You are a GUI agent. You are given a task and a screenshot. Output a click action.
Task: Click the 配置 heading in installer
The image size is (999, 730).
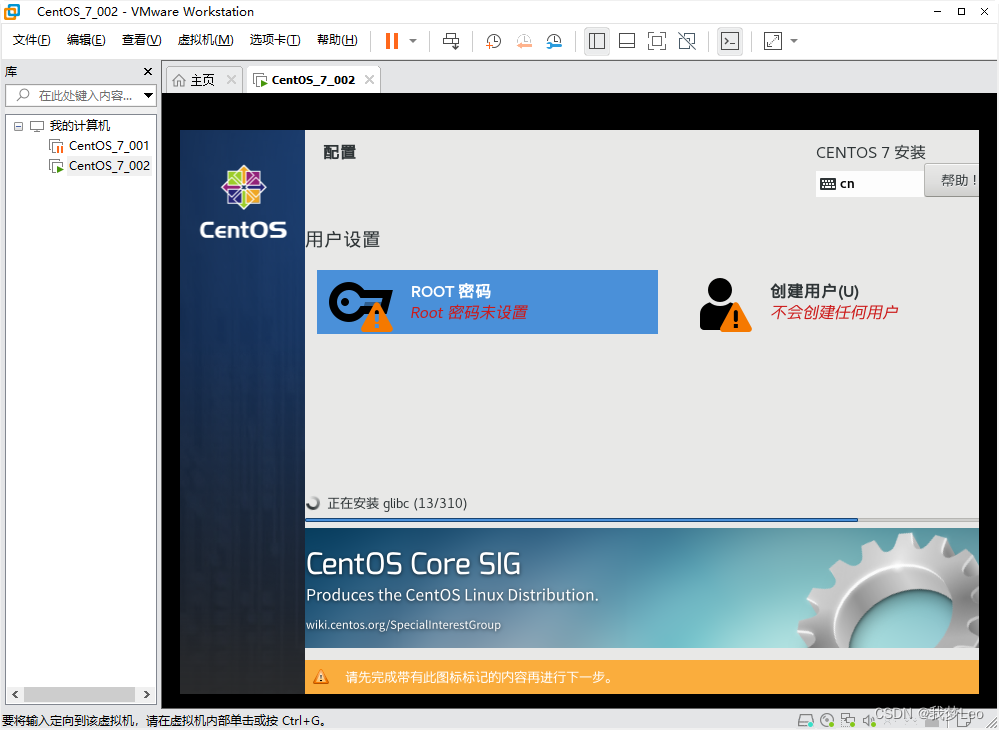pyautogui.click(x=340, y=152)
